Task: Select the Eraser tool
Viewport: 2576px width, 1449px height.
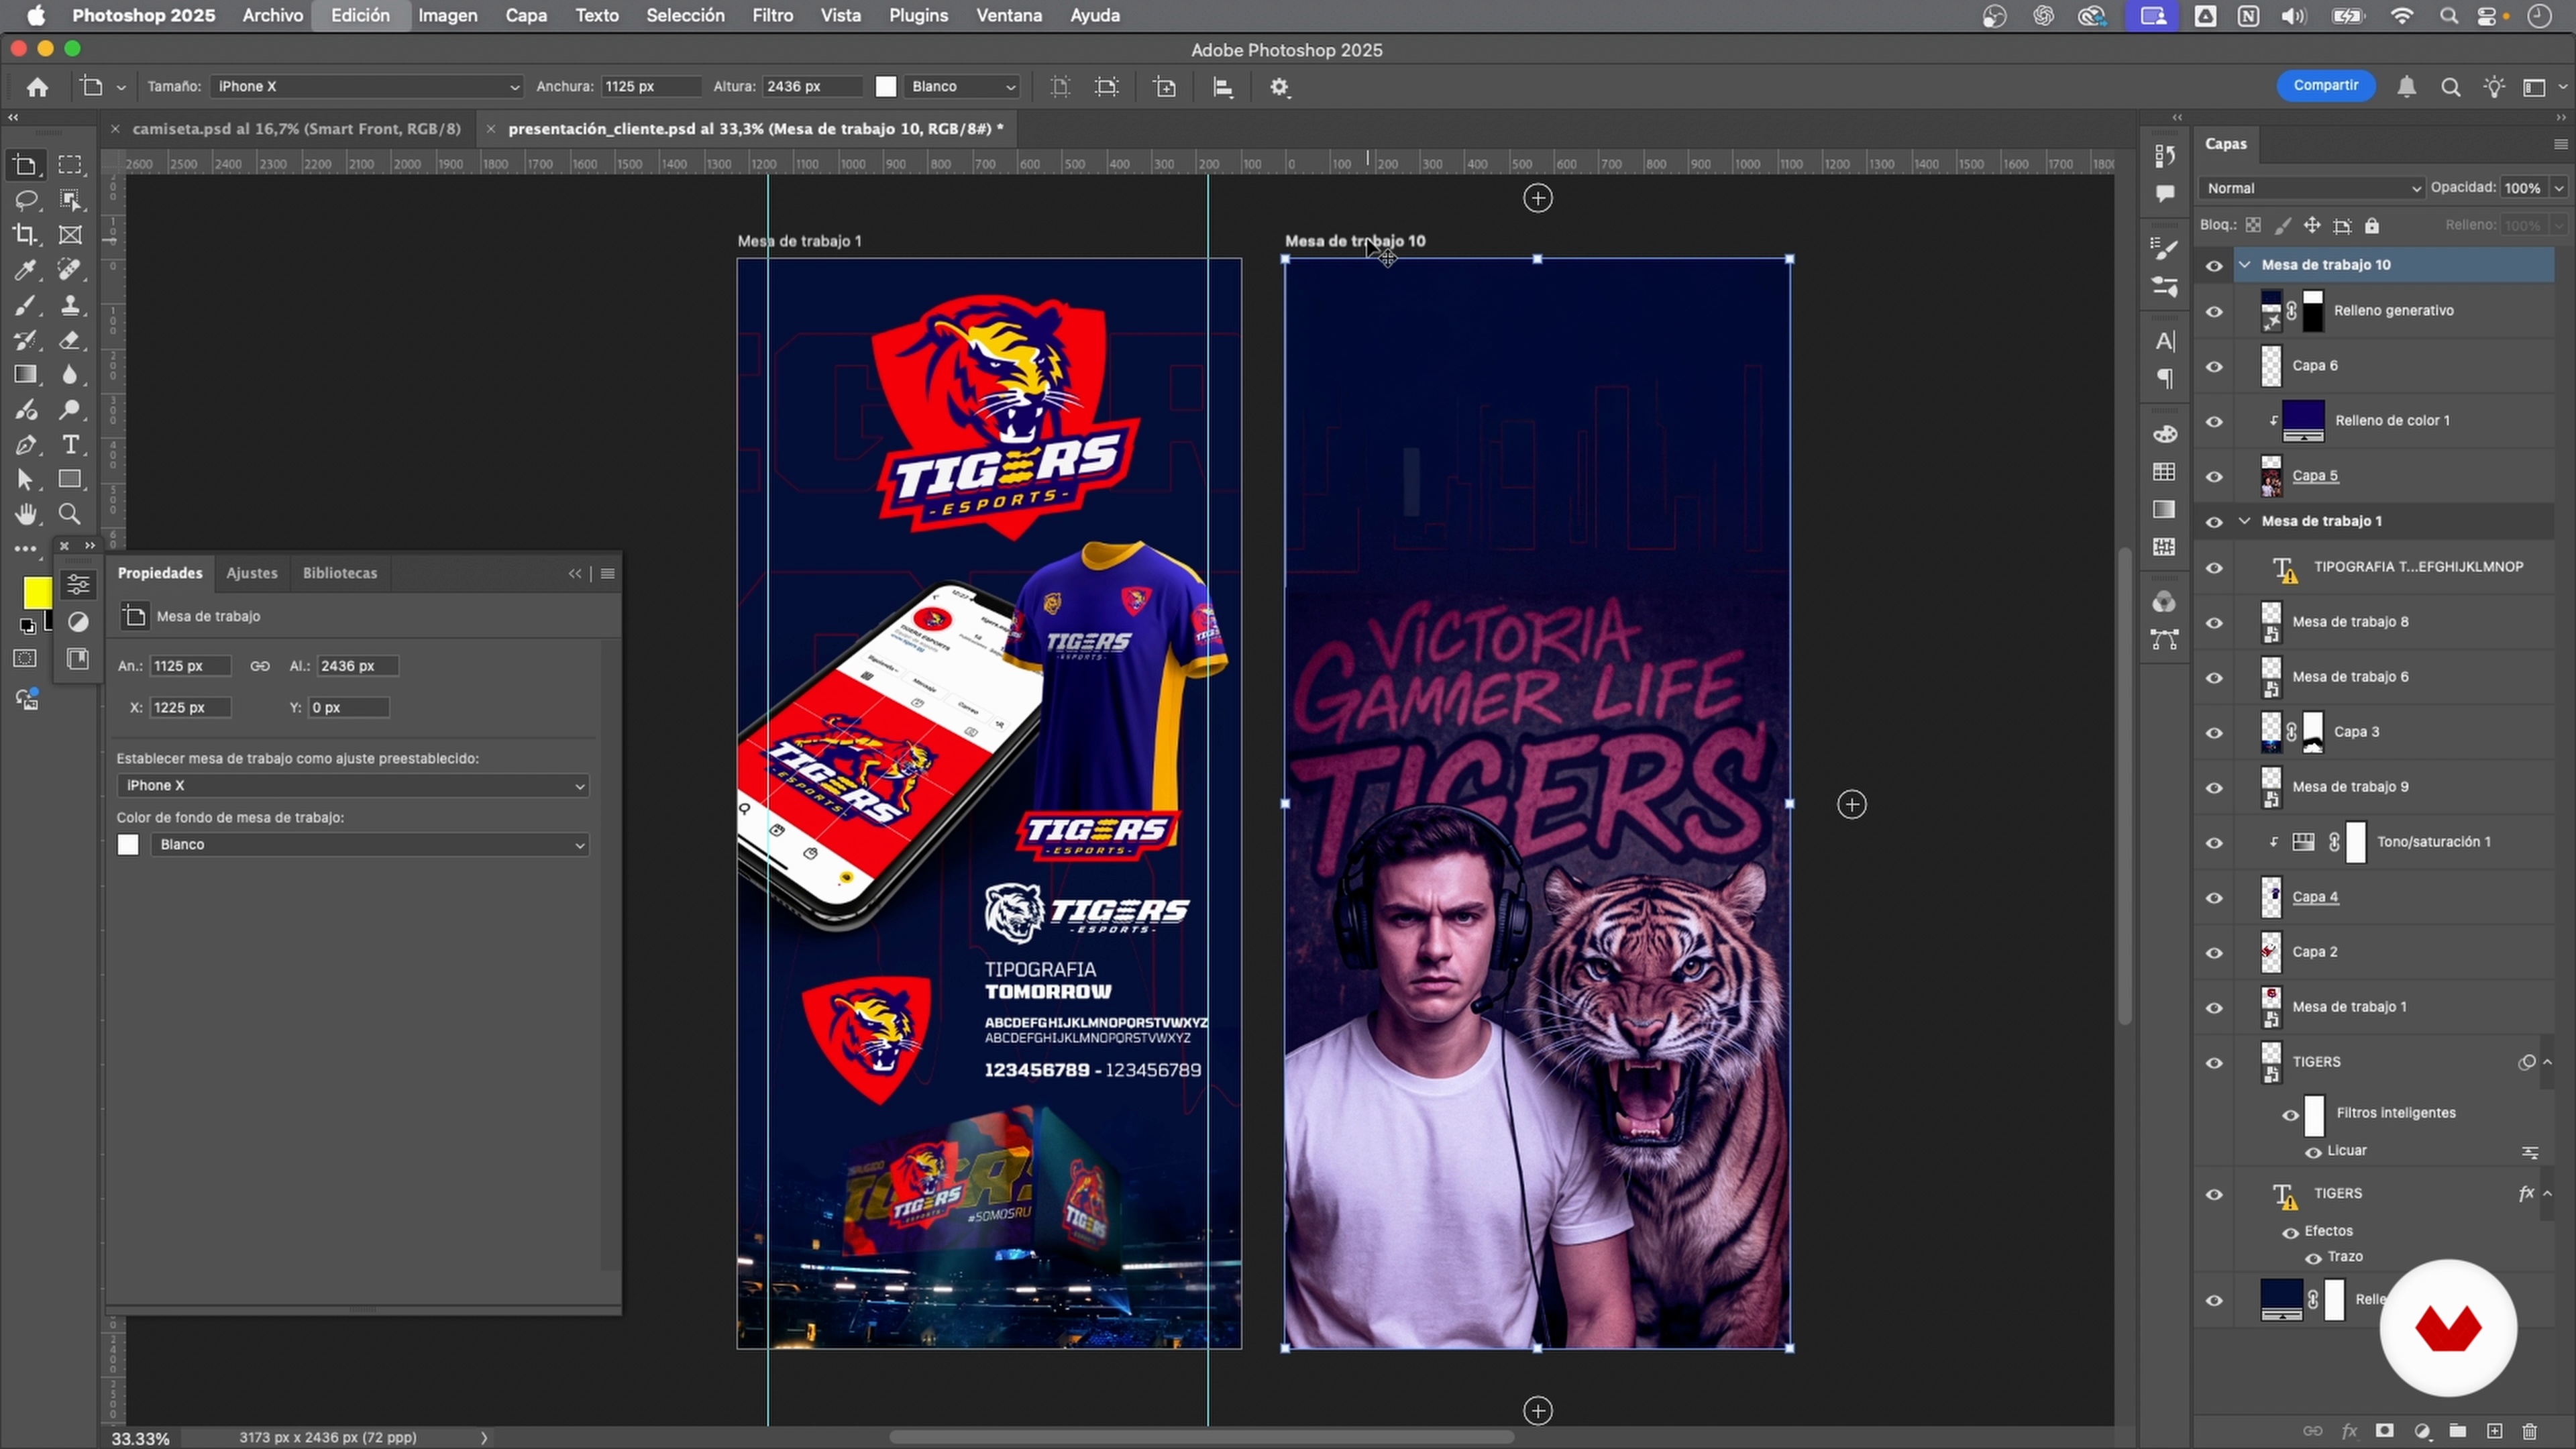Action: click(x=70, y=340)
